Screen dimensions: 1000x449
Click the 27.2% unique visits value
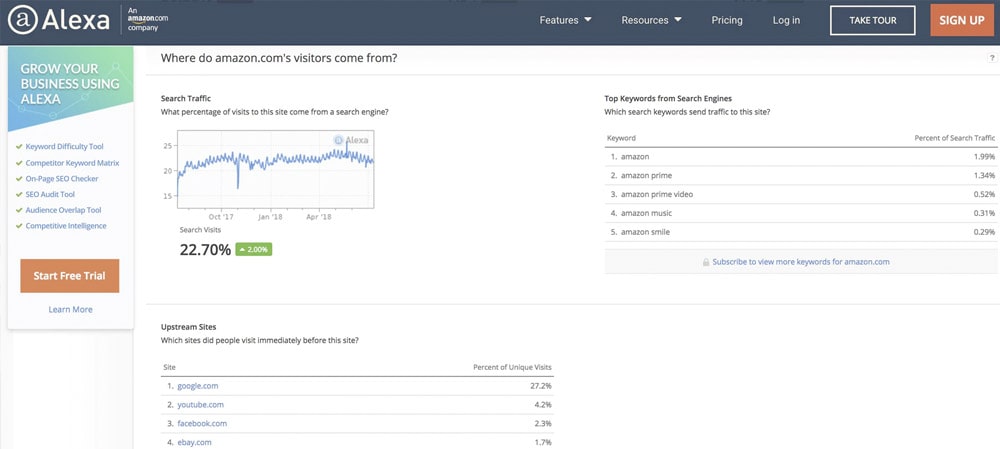pos(541,386)
